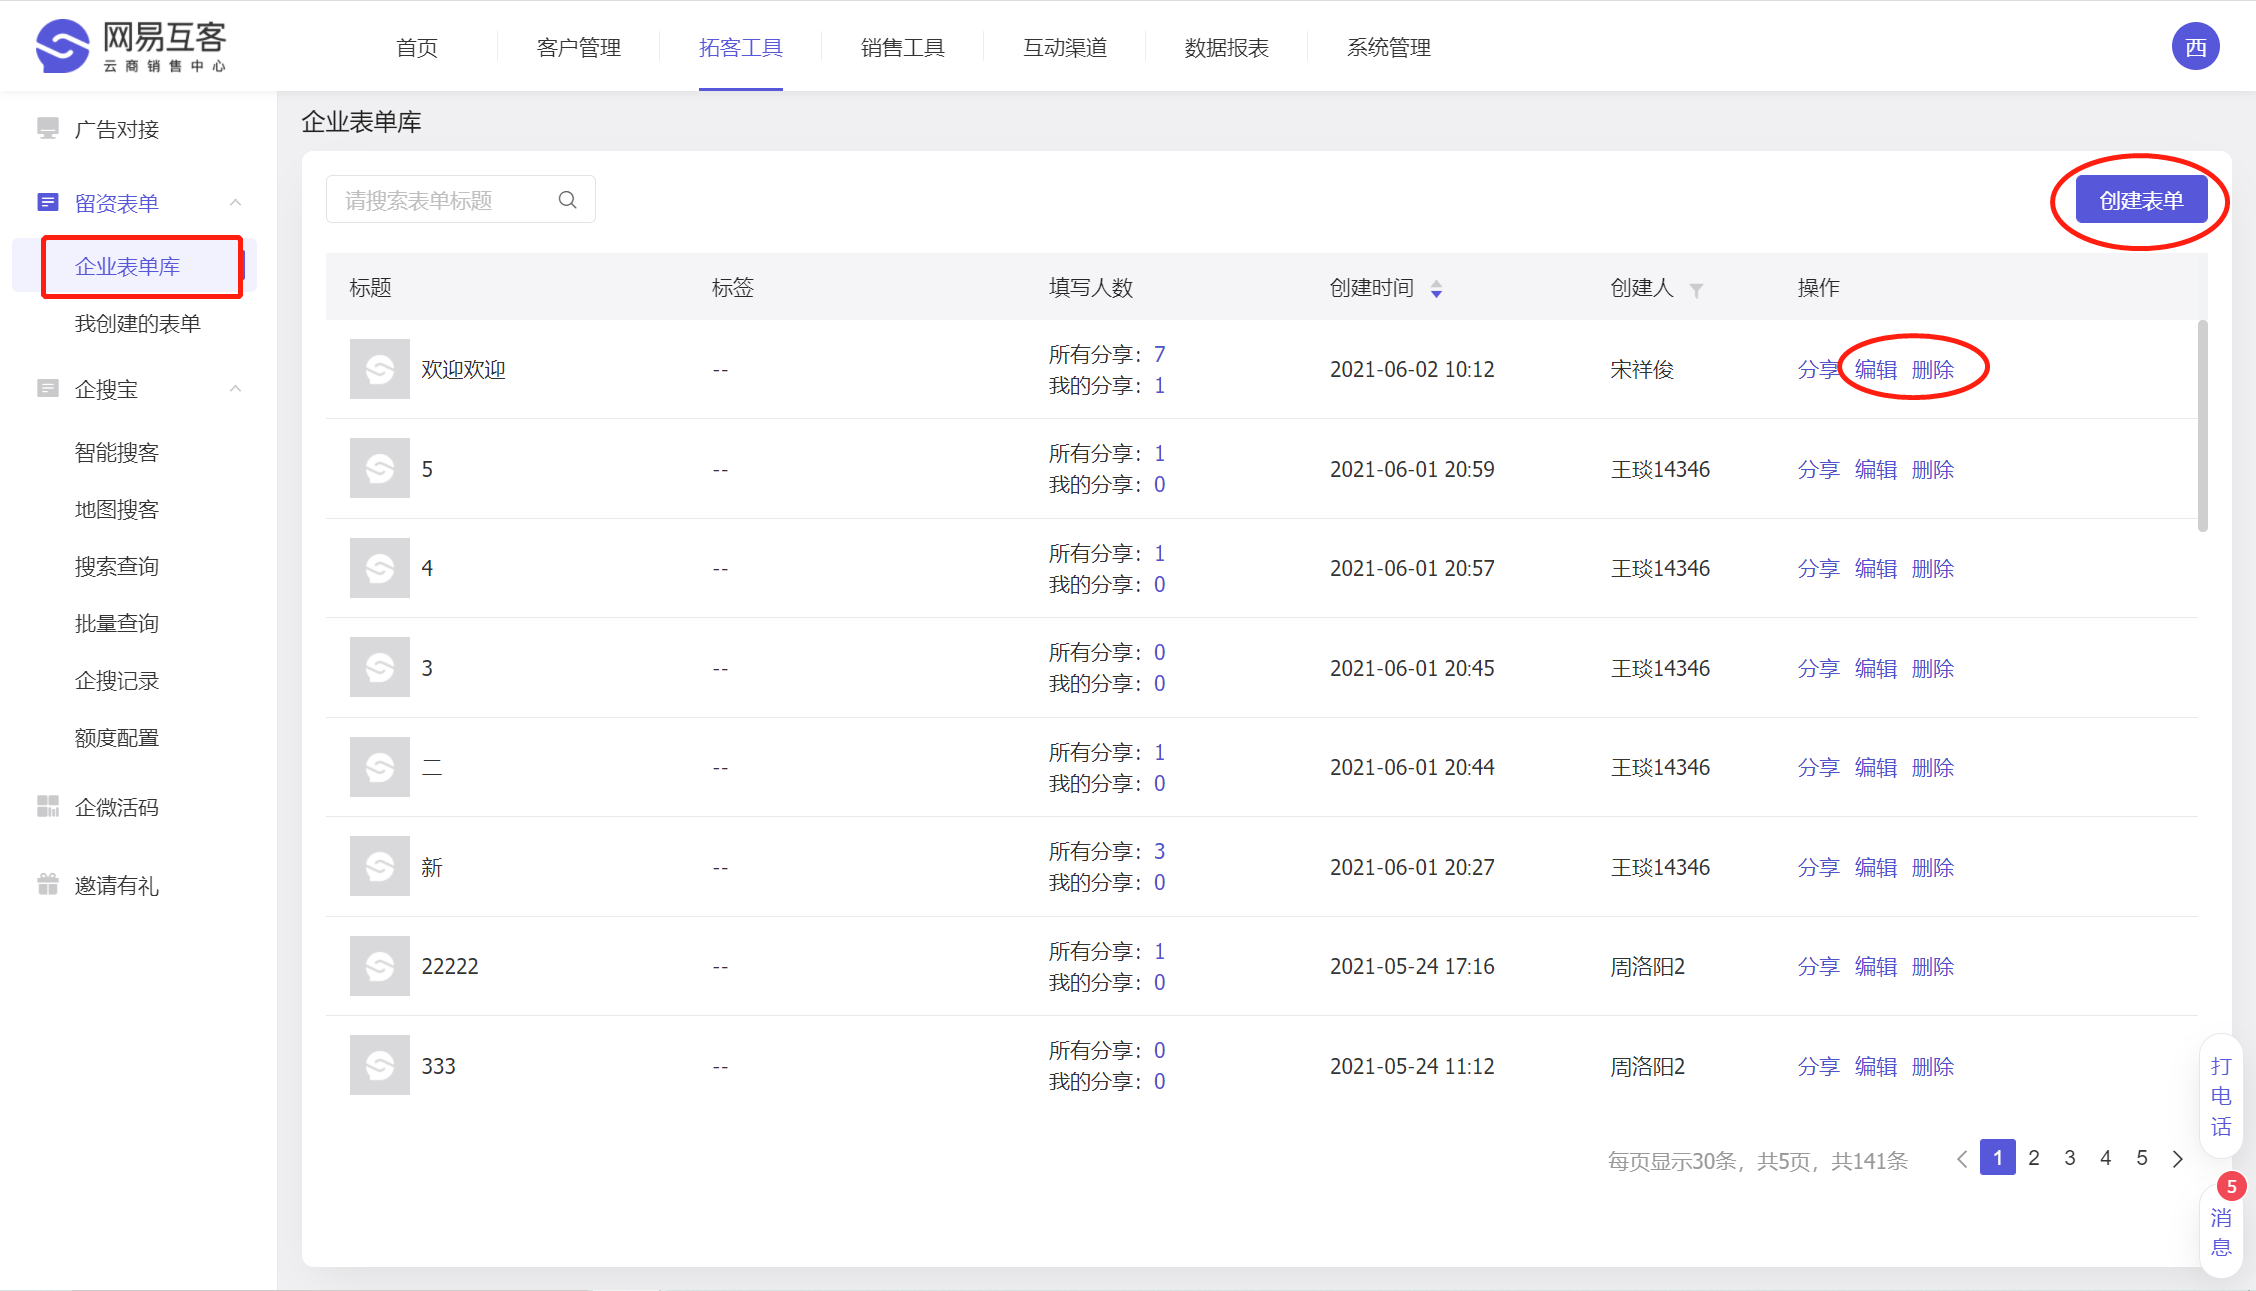Screen dimensions: 2256x1291
Task: Edit the 欢迎欢迎 form
Action: pyautogui.click(x=1875, y=369)
